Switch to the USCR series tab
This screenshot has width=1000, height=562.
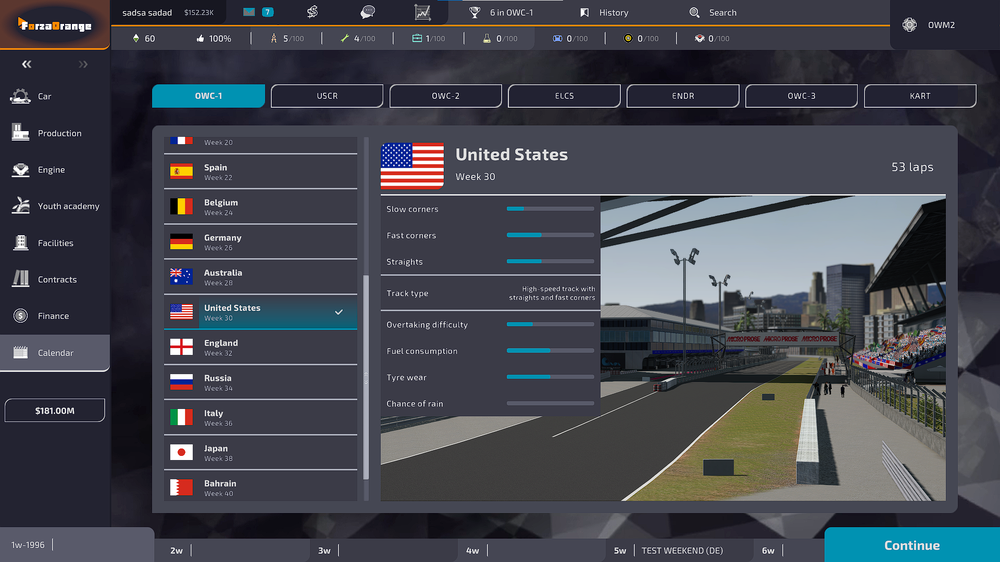click(x=327, y=96)
